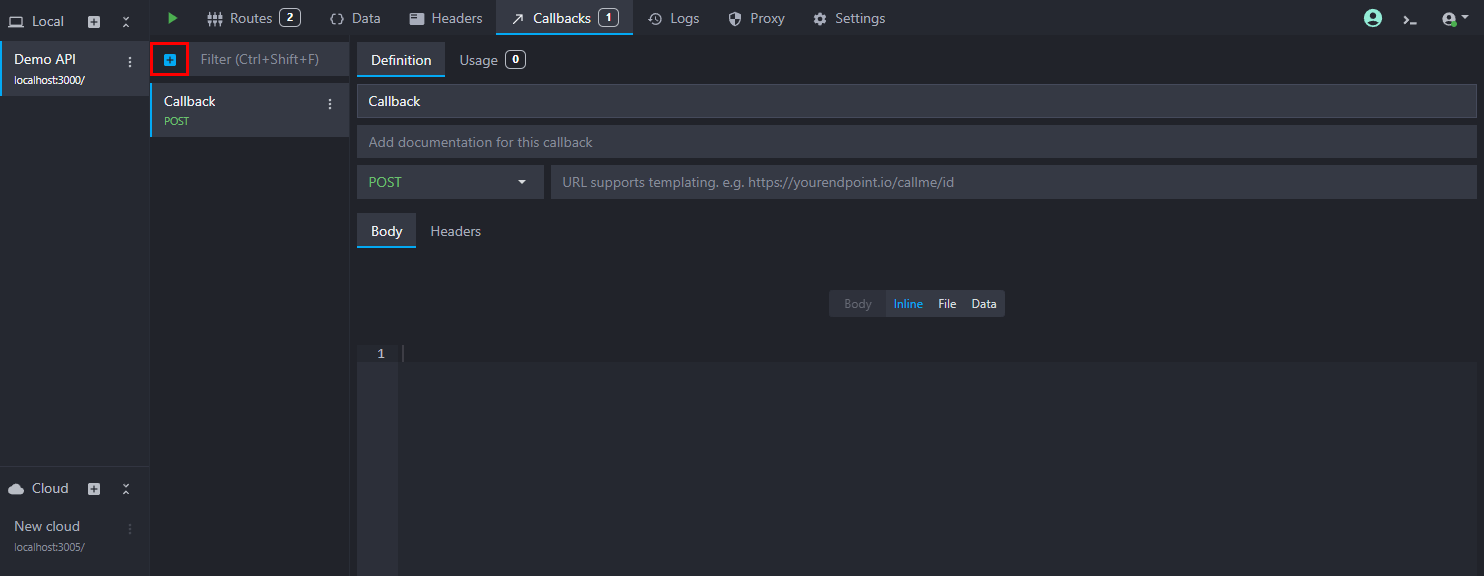Switch body type to File
1484x576 pixels.
947,304
